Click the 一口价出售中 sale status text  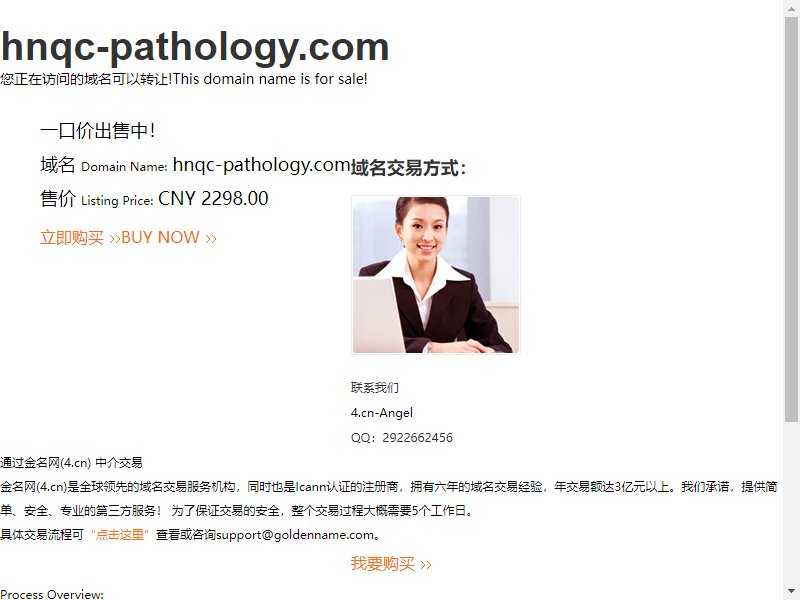point(97,131)
